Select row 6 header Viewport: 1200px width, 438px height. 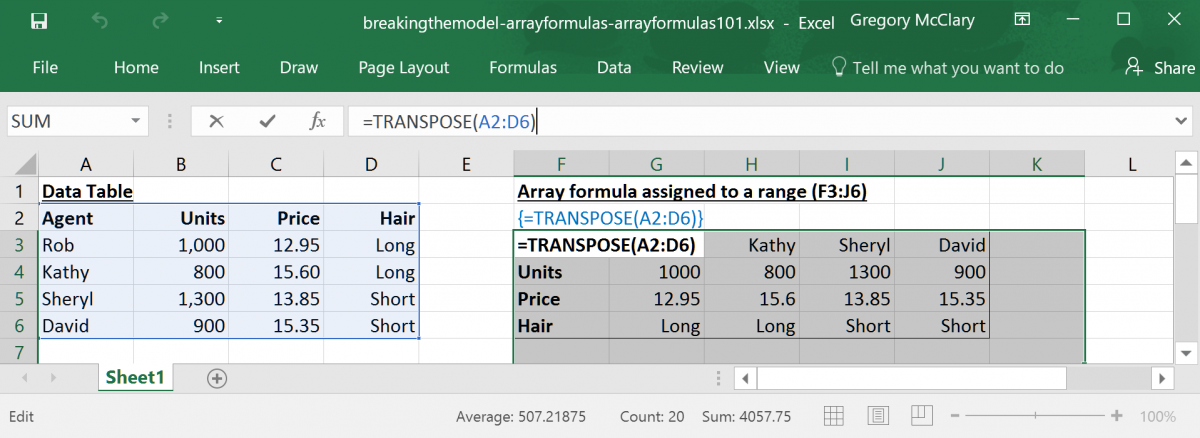(x=19, y=326)
